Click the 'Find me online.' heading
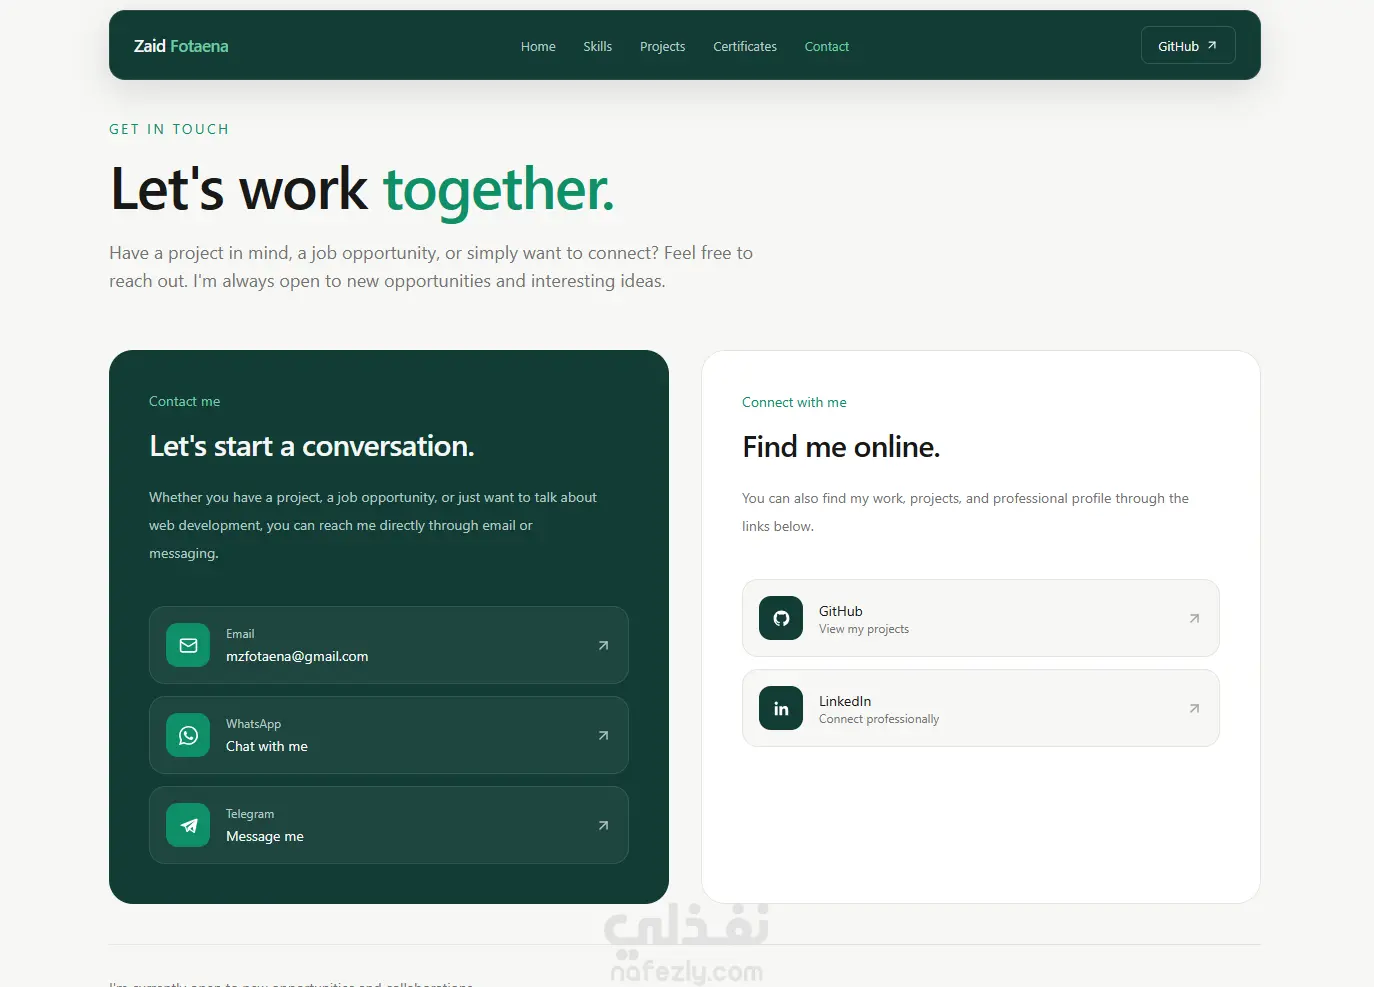The width and height of the screenshot is (1374, 987). [x=841, y=447]
